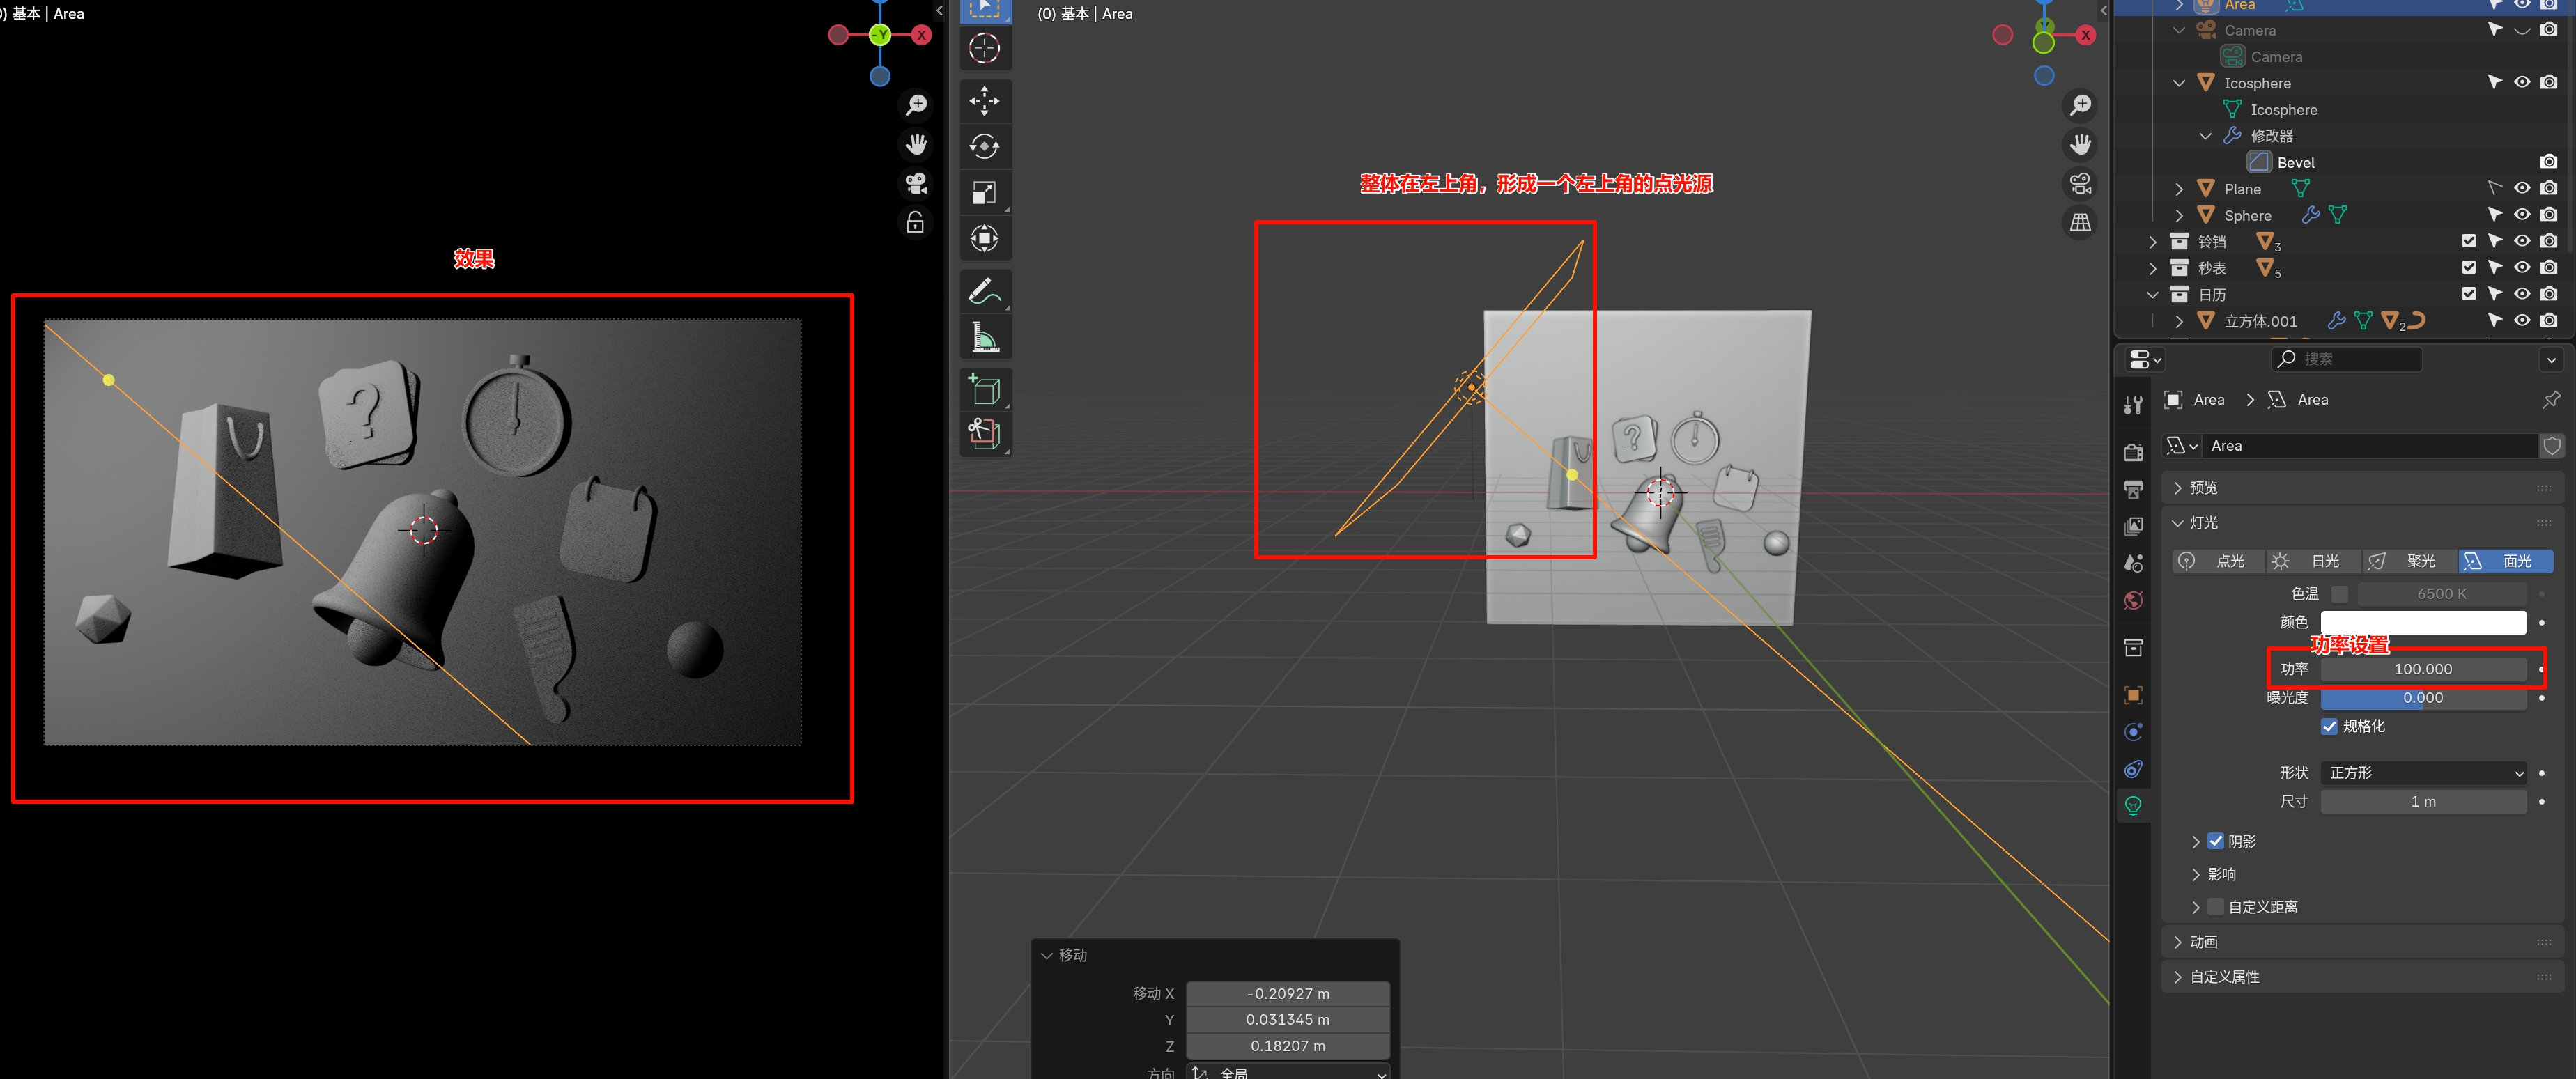
Task: Select the 日光 light type button
Action: click(x=2313, y=561)
